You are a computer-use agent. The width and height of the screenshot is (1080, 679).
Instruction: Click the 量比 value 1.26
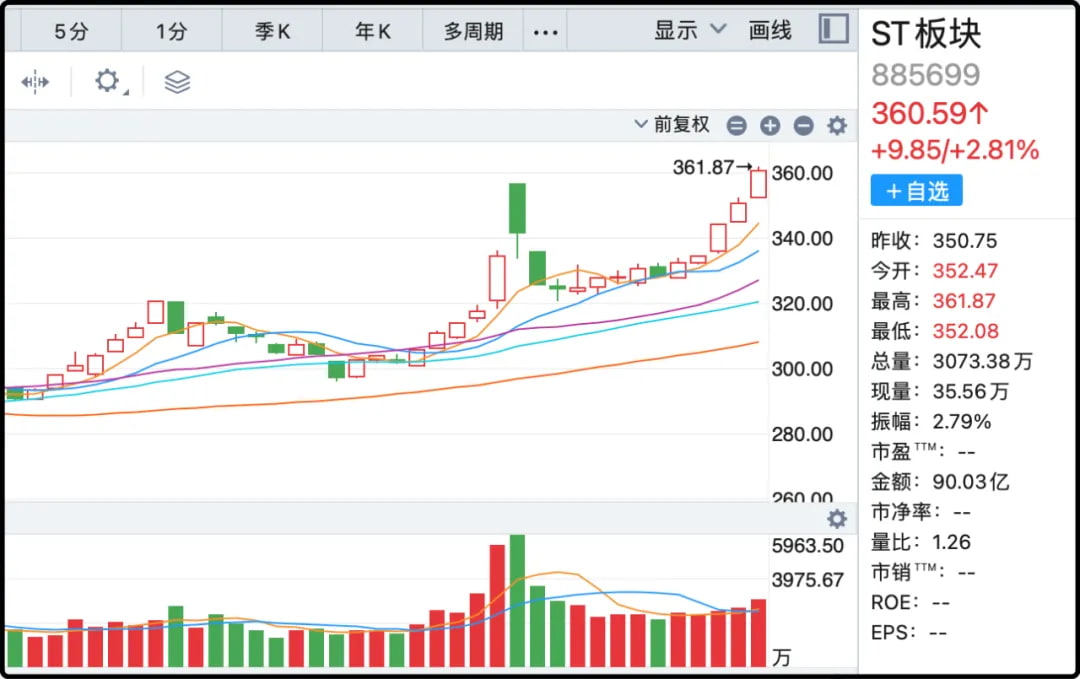coord(951,542)
